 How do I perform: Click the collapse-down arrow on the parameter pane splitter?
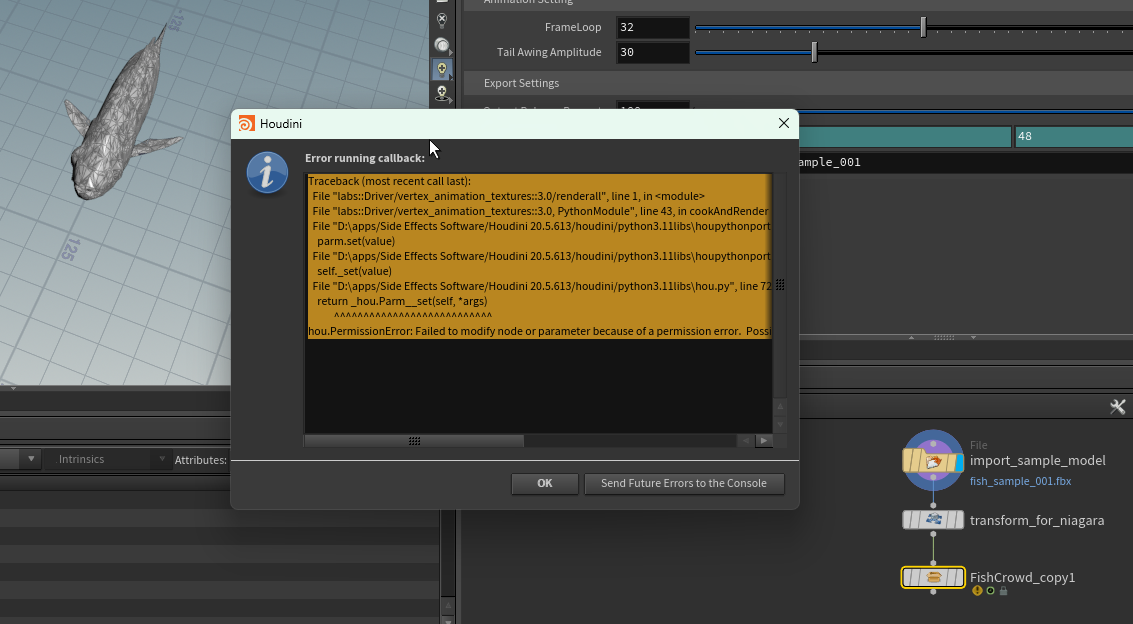[x=973, y=337]
